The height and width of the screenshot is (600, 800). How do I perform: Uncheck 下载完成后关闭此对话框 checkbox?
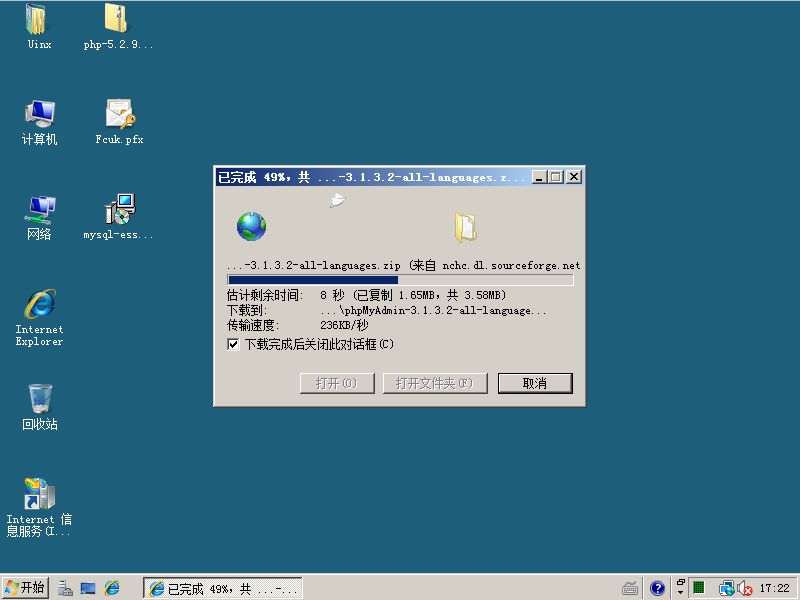pos(233,344)
